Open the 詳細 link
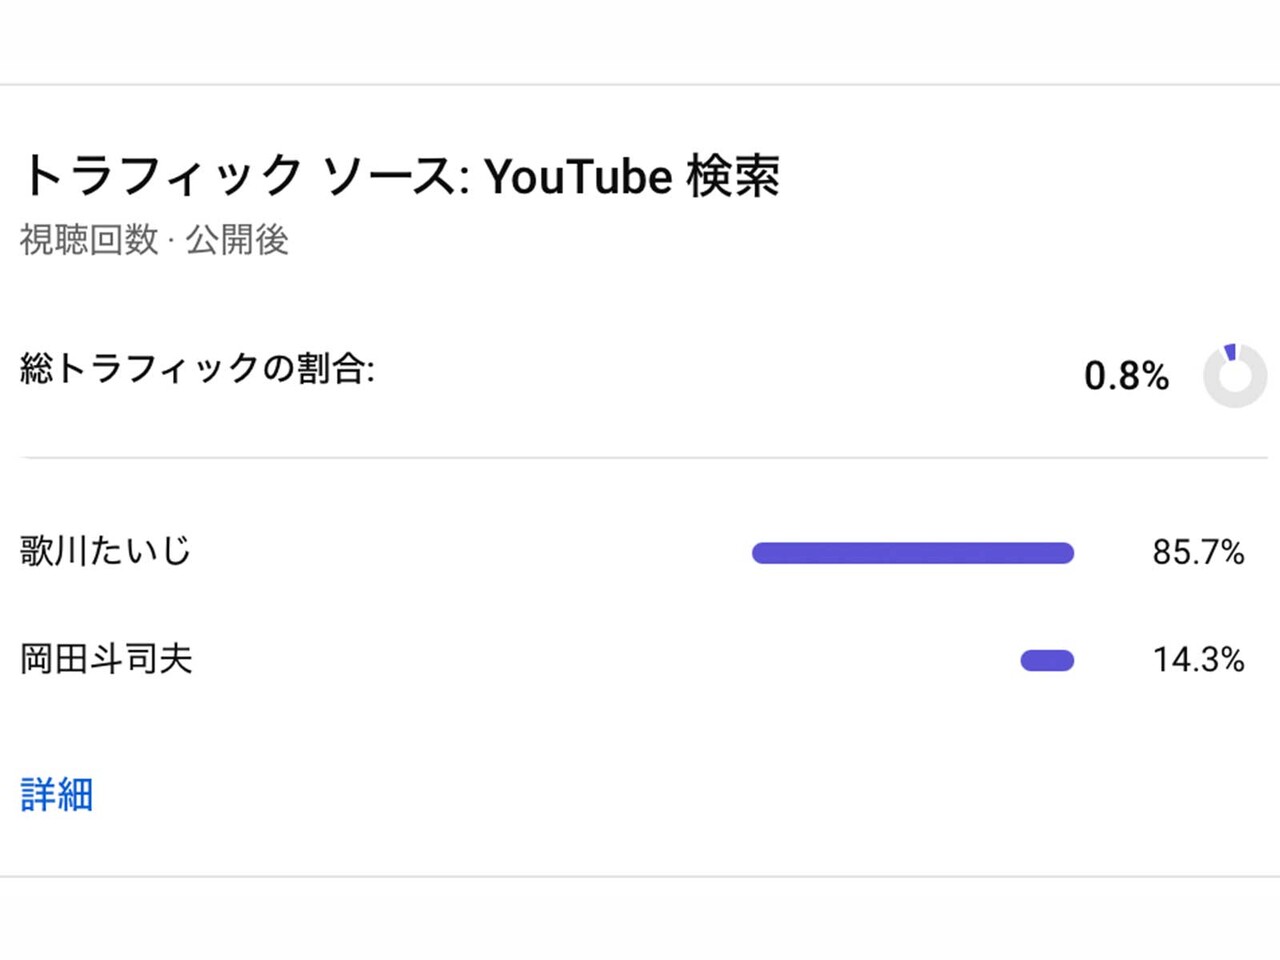 click(57, 794)
